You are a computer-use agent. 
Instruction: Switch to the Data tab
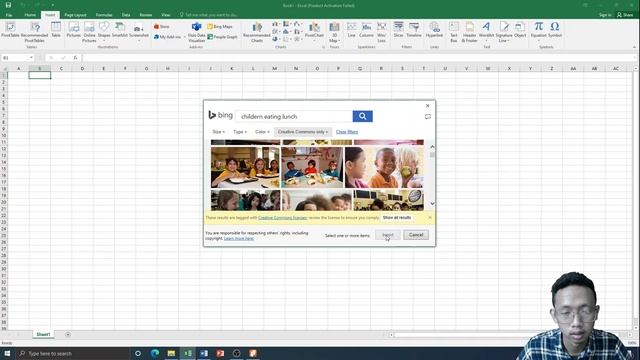(x=126, y=15)
